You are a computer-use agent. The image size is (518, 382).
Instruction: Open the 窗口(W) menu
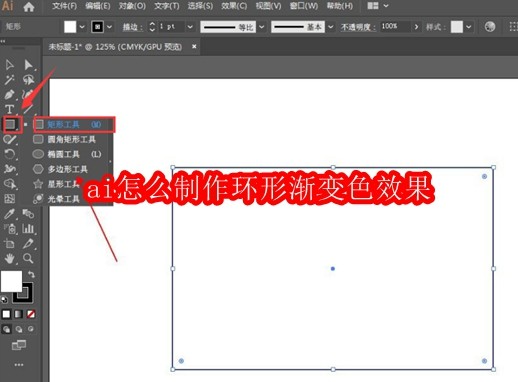304,6
